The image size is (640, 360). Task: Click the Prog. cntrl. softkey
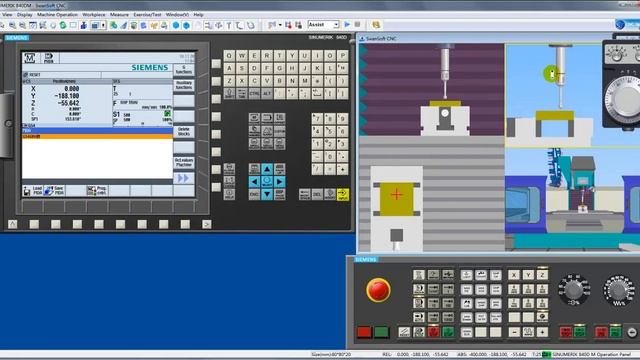point(97,191)
